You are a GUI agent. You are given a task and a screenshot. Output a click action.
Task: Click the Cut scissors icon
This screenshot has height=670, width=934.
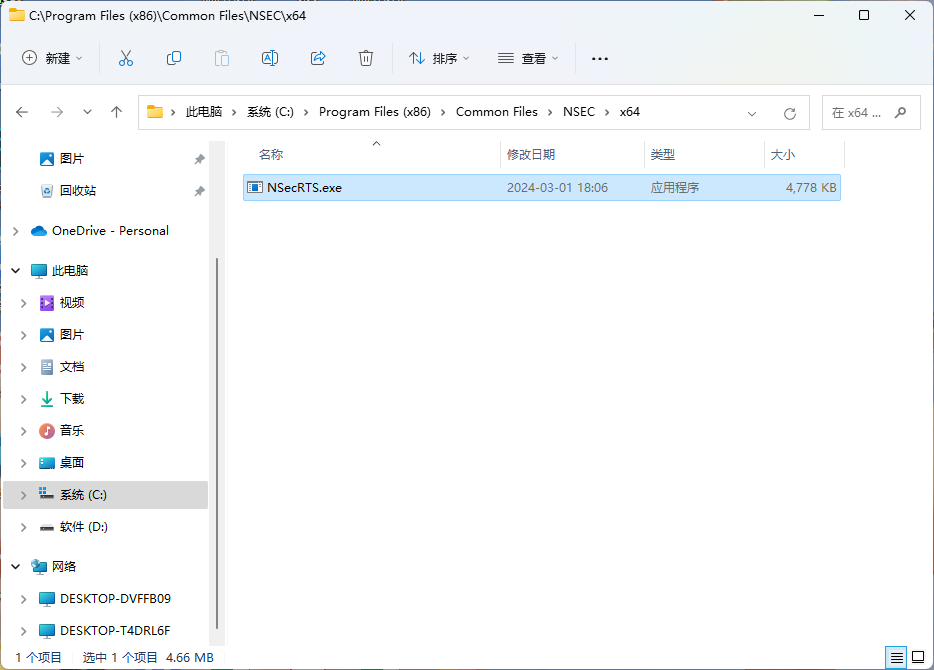(x=125, y=58)
